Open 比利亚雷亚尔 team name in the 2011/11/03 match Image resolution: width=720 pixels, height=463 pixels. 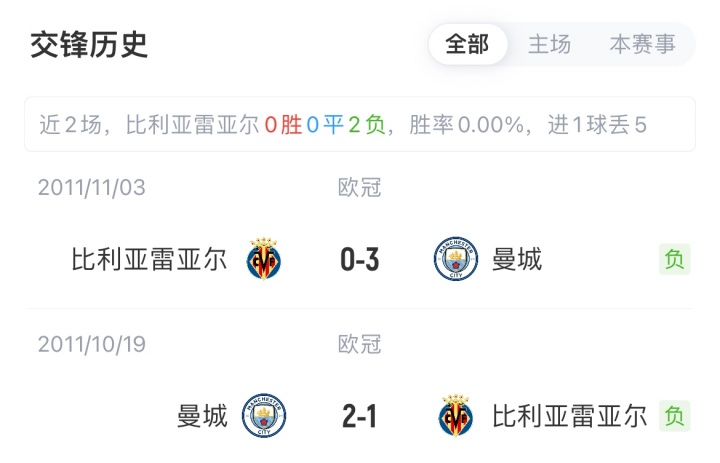[x=150, y=260]
